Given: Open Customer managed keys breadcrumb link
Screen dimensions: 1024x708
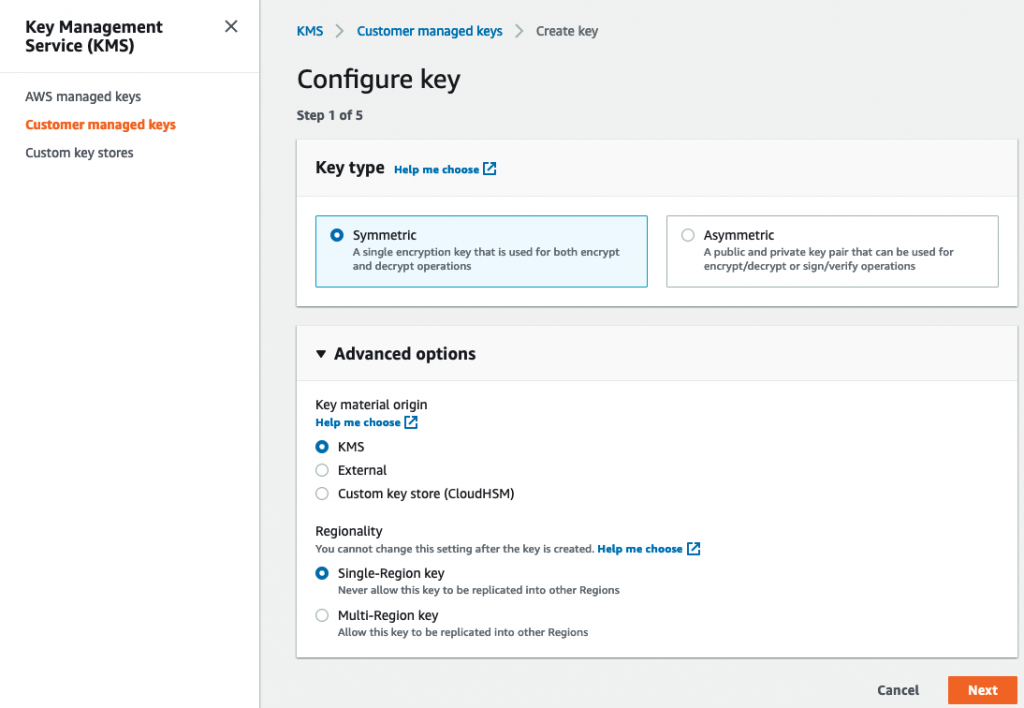Looking at the screenshot, I should click(x=429, y=31).
